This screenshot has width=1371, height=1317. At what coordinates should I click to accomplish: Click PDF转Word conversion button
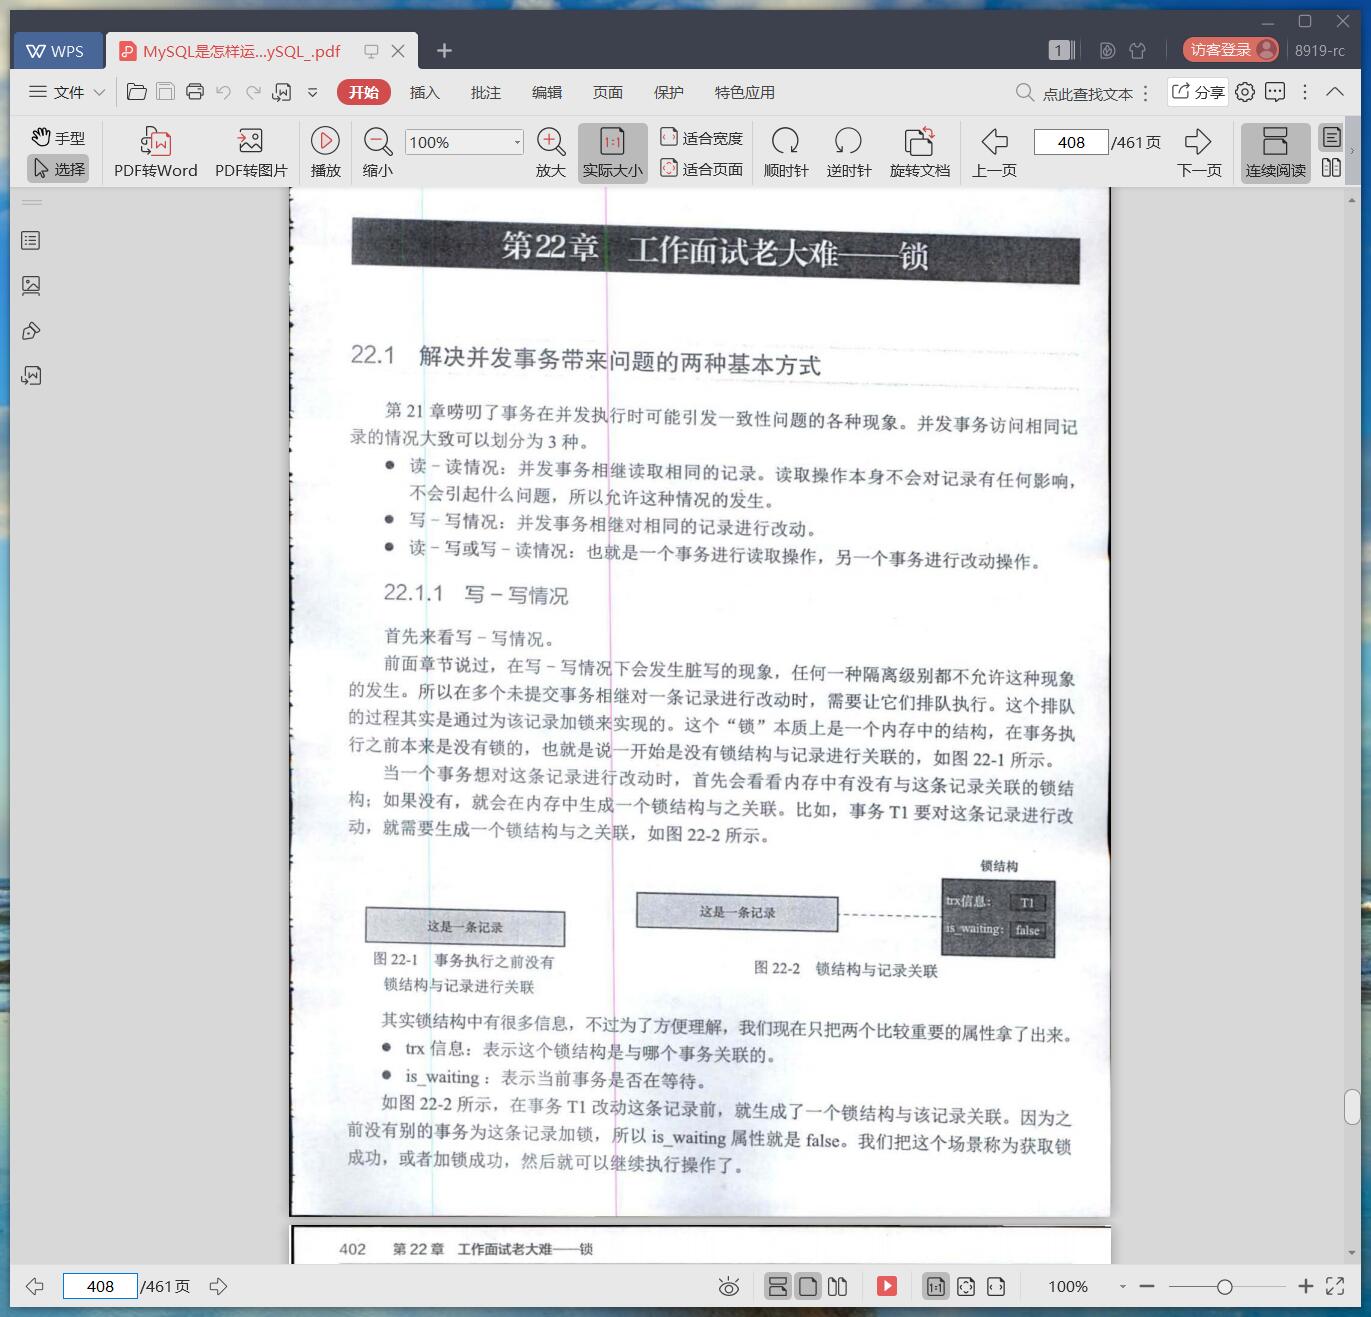click(156, 152)
